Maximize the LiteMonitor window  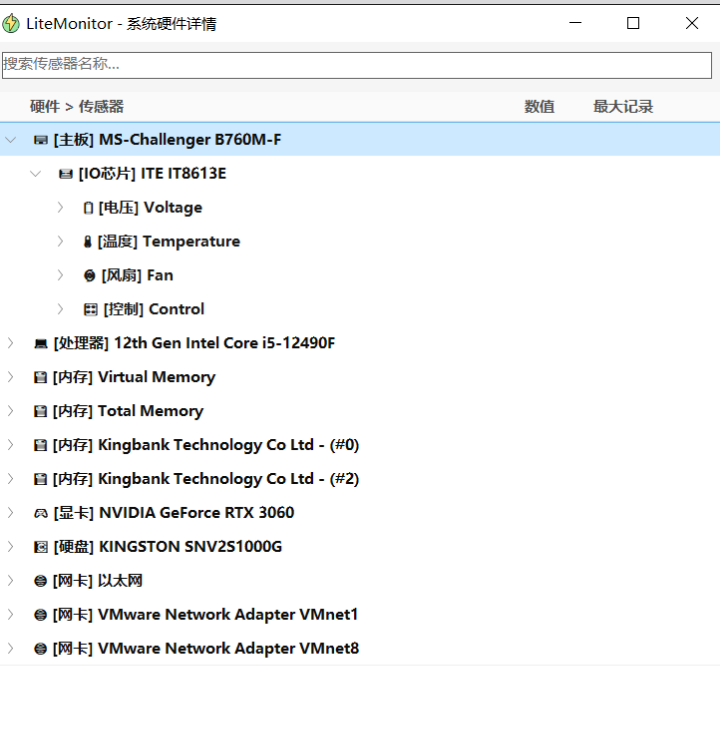click(x=633, y=23)
